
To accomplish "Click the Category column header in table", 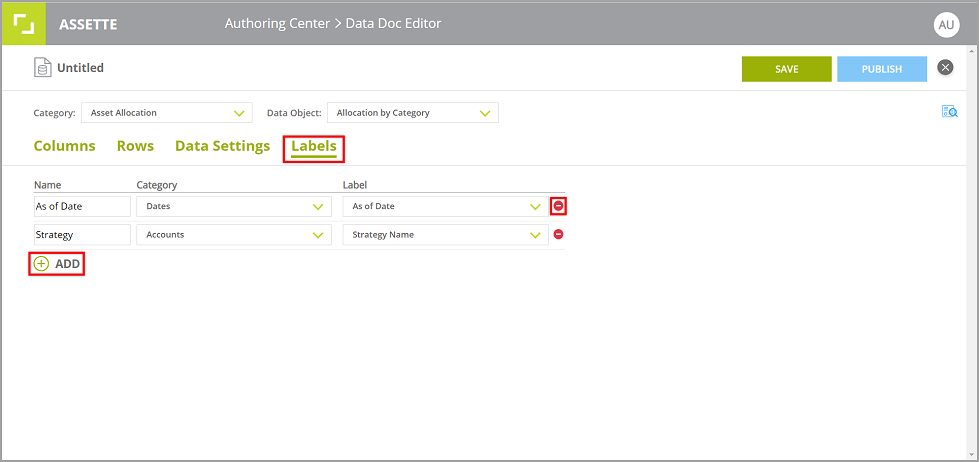I will 157,185.
